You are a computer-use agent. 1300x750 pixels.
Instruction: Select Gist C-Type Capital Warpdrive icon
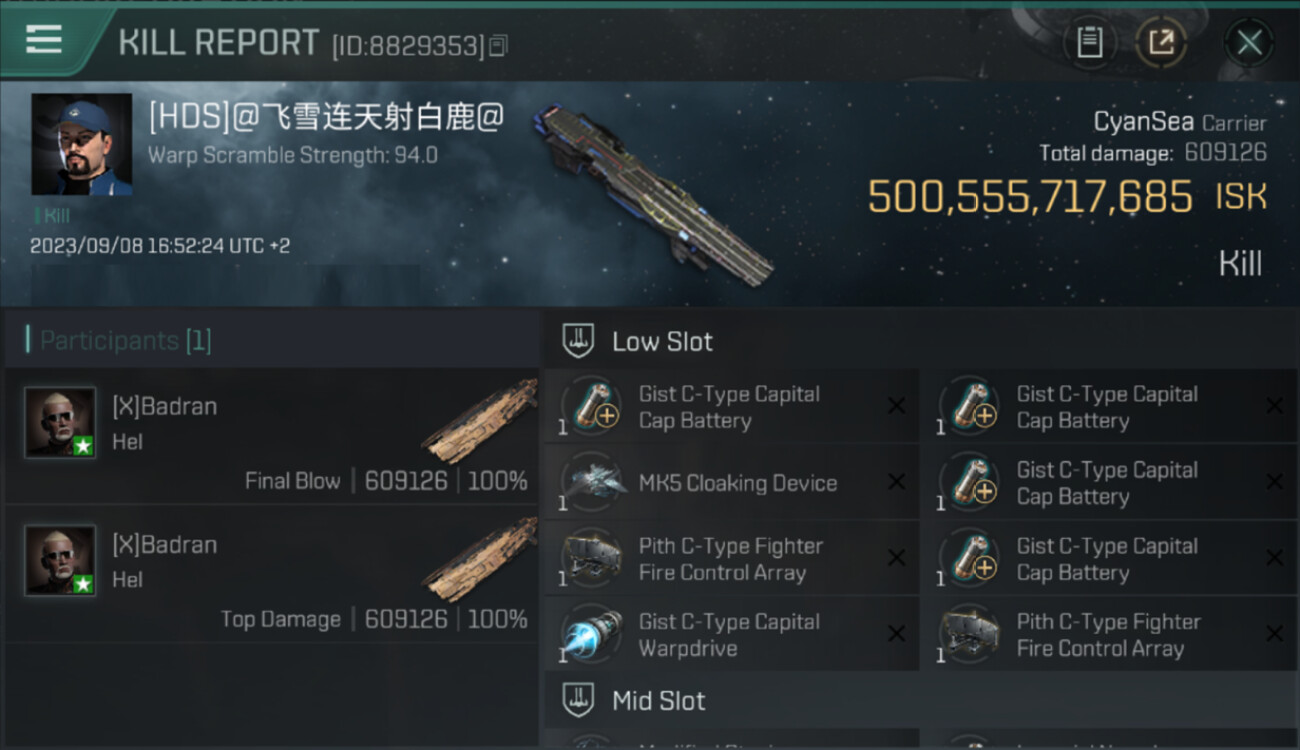click(x=590, y=634)
